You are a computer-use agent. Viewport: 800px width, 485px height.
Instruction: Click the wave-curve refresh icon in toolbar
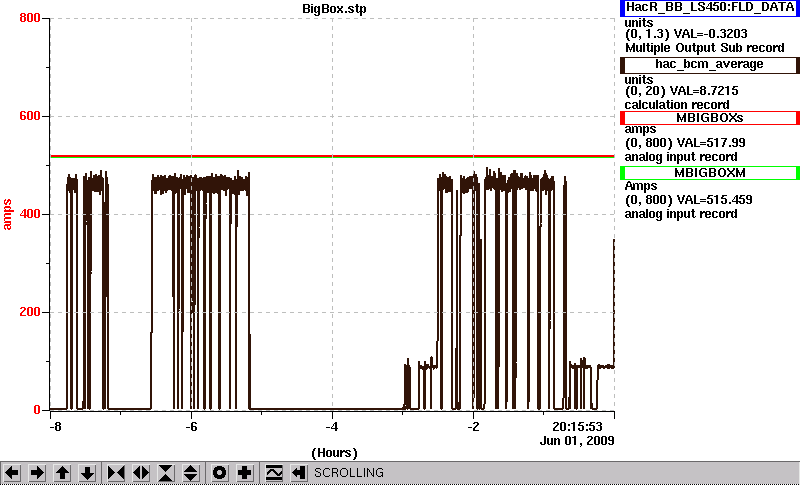pyautogui.click(x=274, y=473)
